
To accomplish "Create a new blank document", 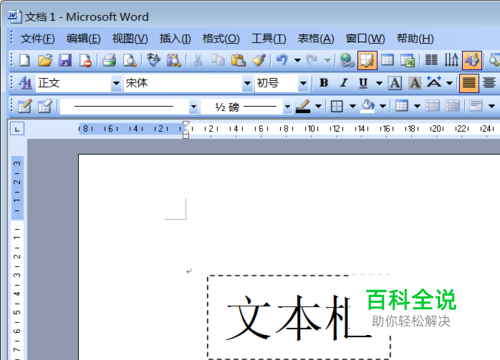I will 25,61.
